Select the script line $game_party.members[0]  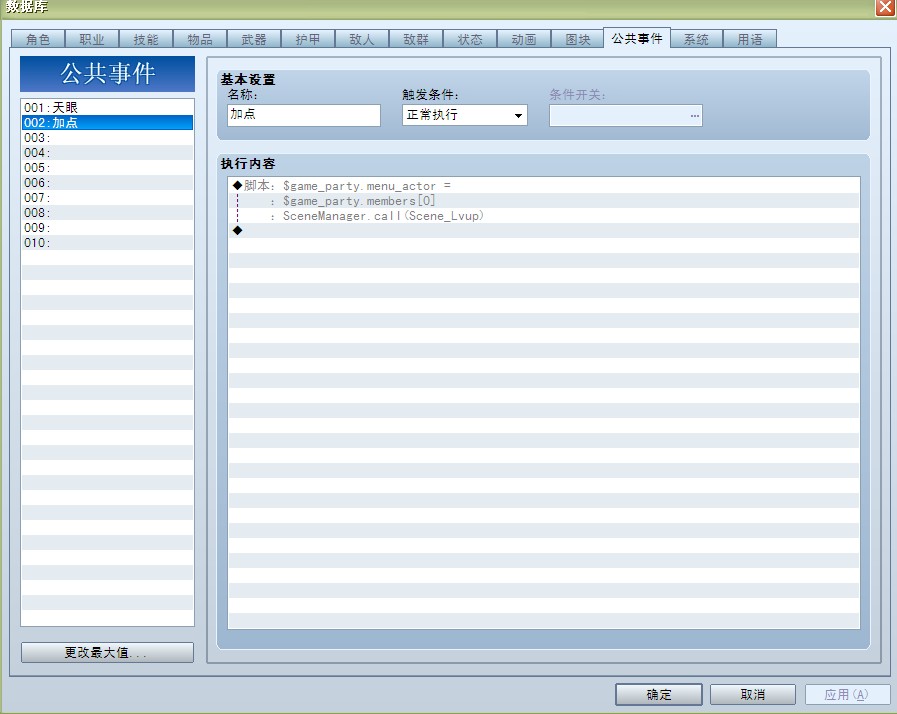[543, 201]
